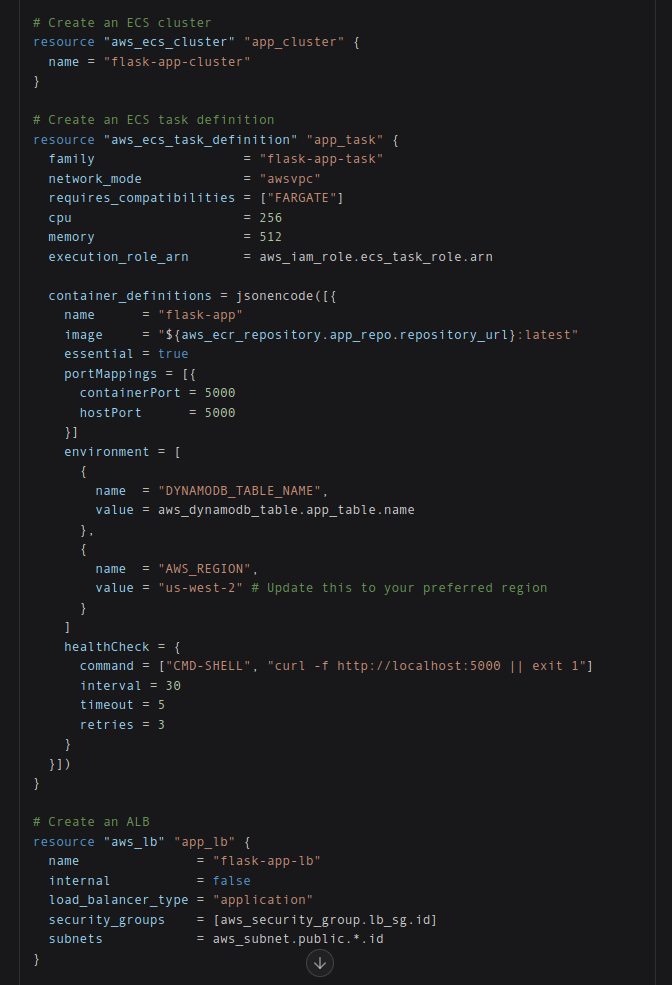The height and width of the screenshot is (985, 672).
Task: Click the "aws_ecs_cluster" resource type string
Action: 170,42
